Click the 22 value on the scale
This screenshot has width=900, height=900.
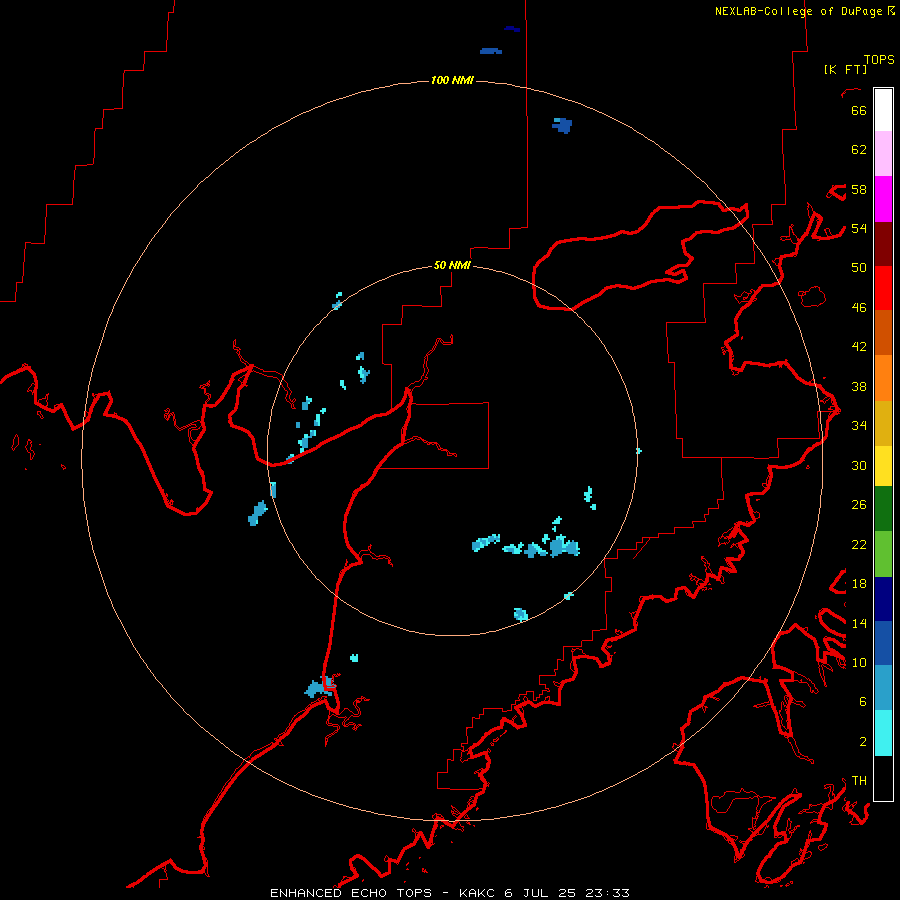(x=859, y=544)
